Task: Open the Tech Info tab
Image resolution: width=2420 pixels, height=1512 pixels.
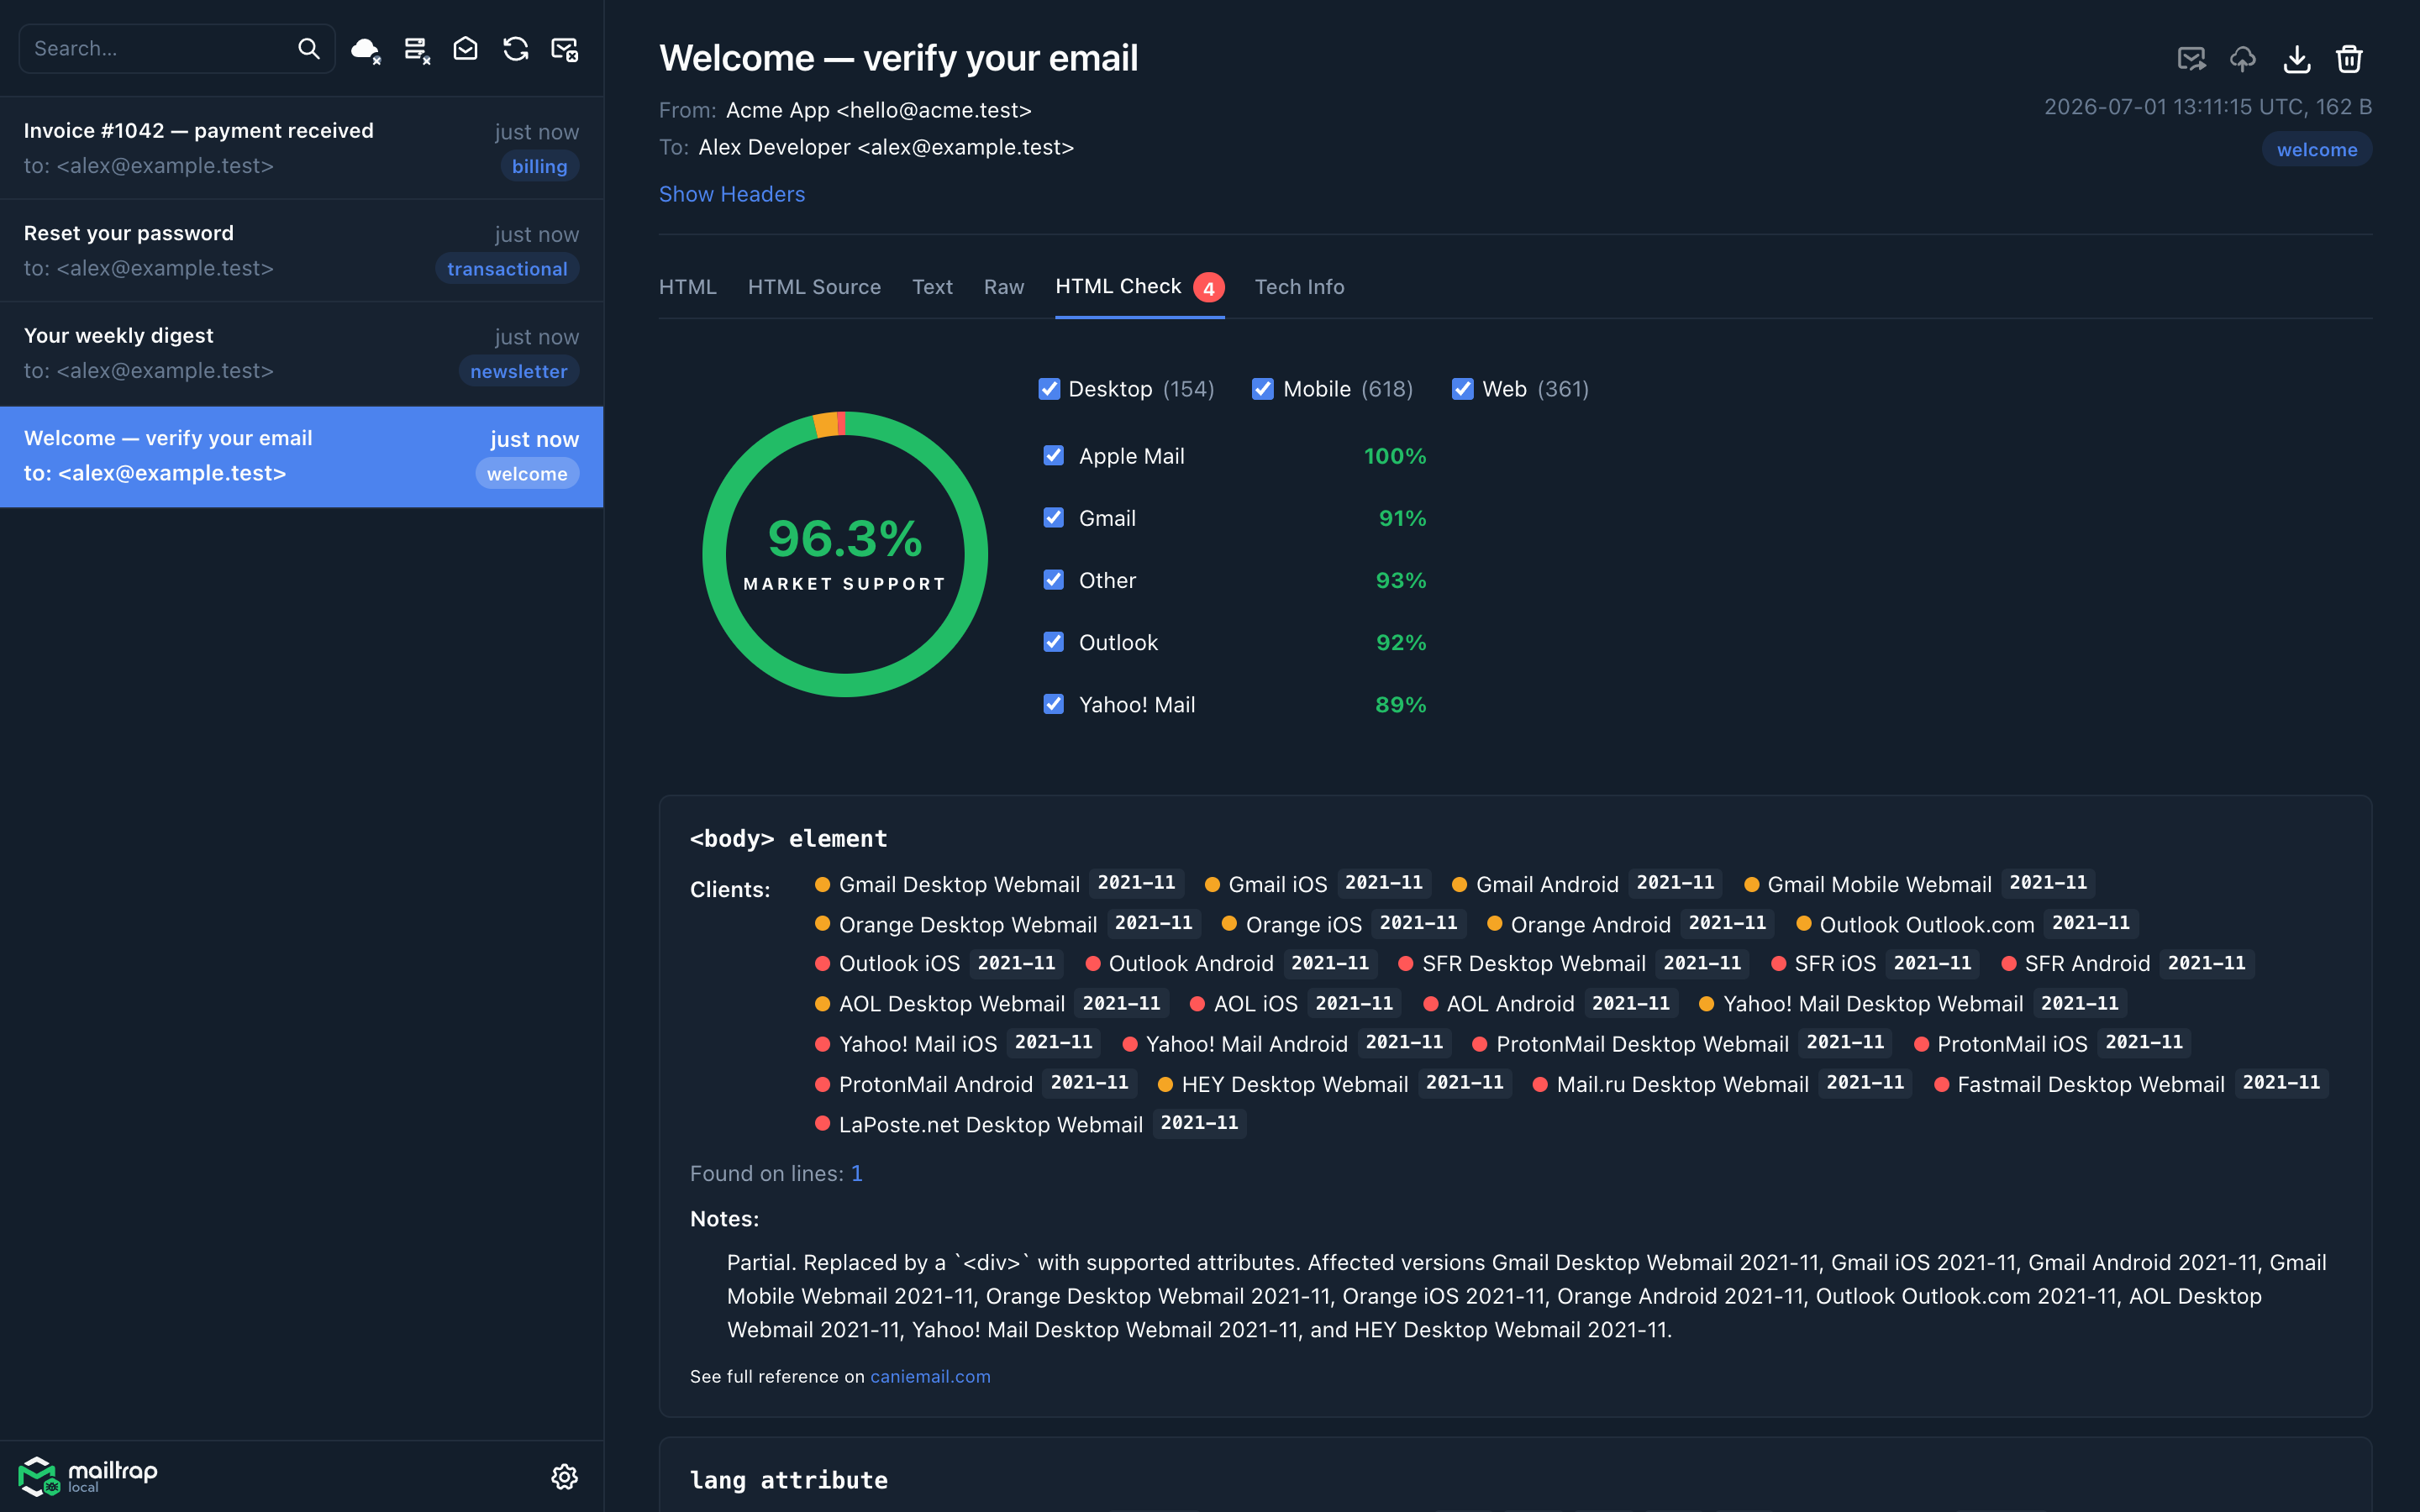Action: [x=1299, y=287]
